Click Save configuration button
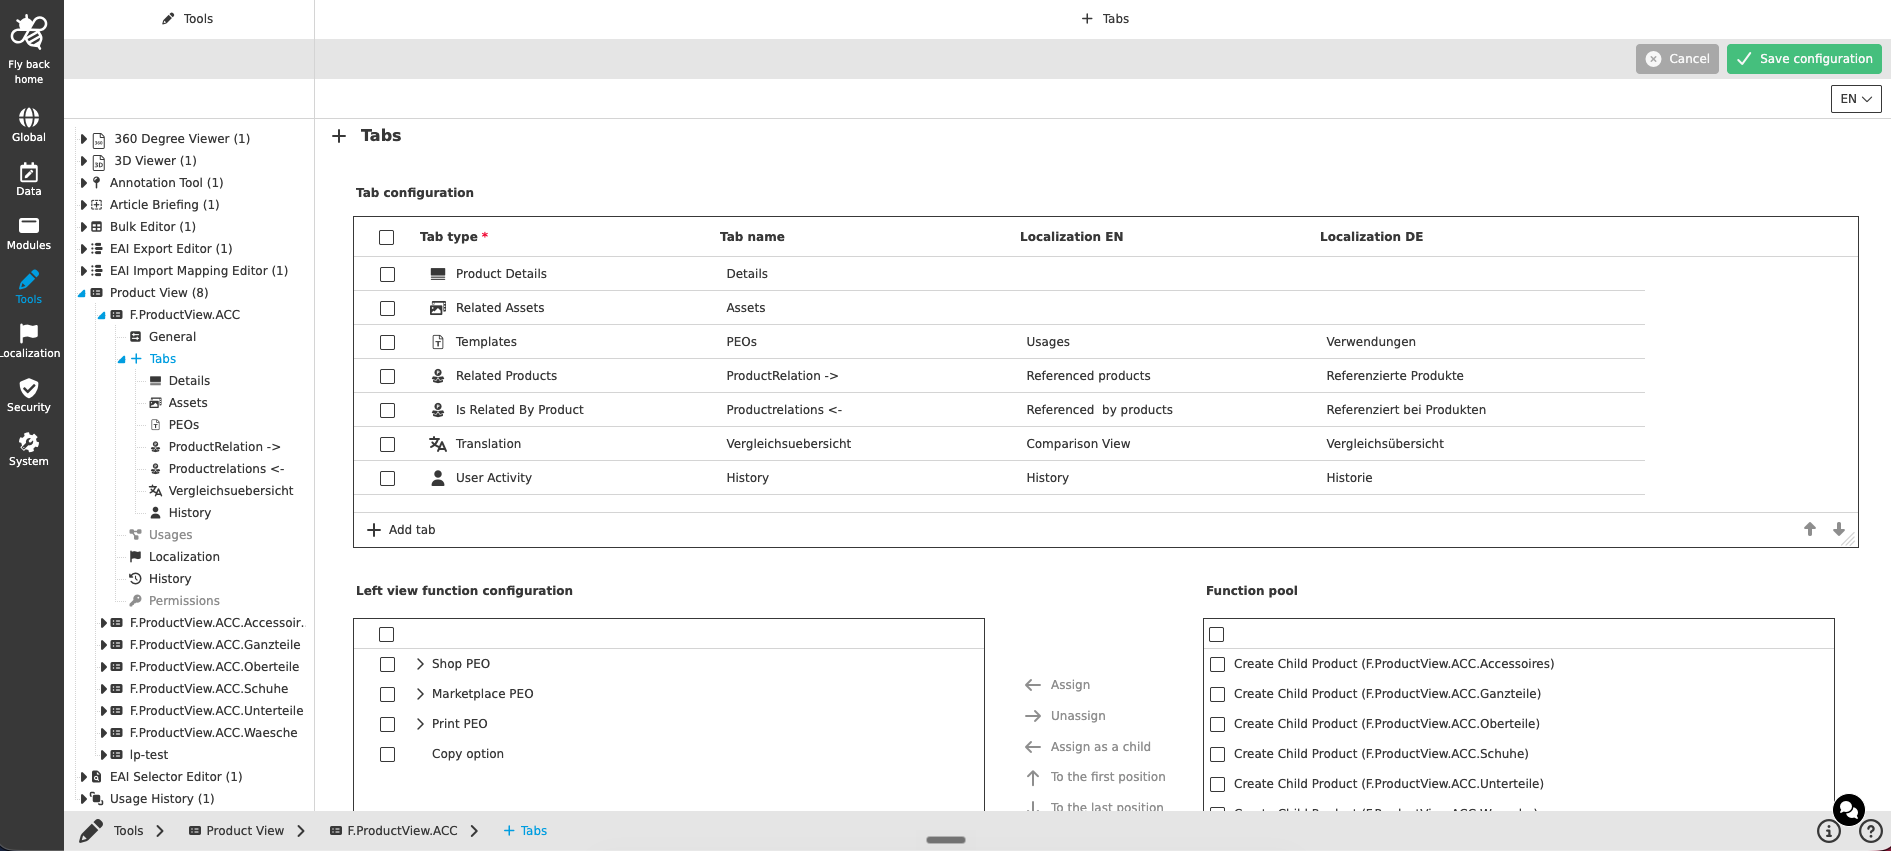Viewport: 1891px width, 851px height. (x=1804, y=59)
